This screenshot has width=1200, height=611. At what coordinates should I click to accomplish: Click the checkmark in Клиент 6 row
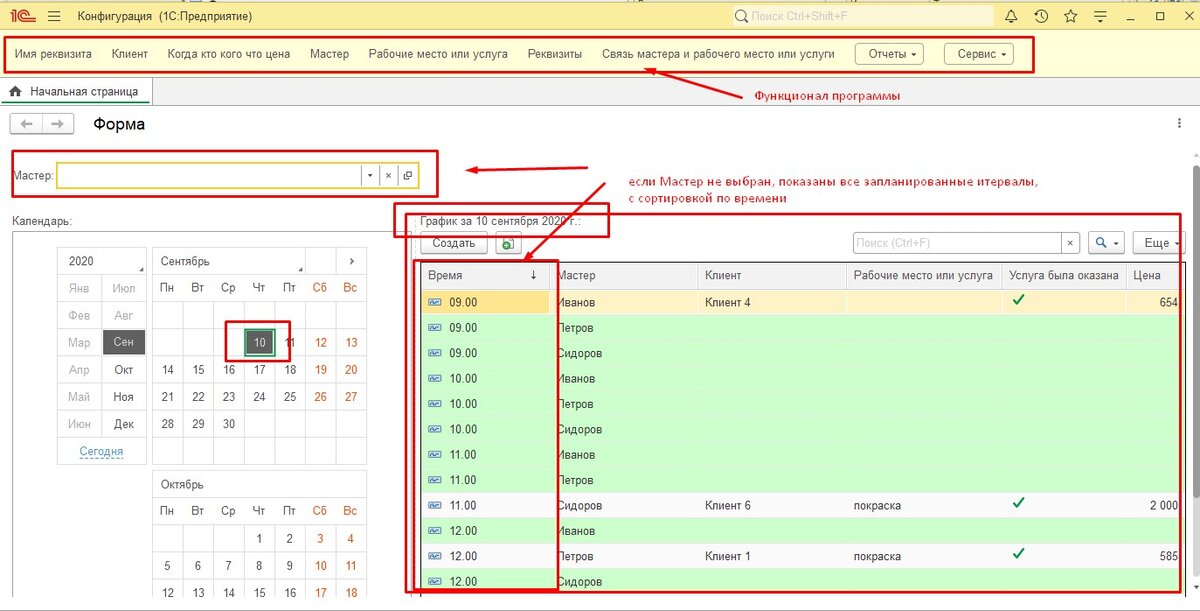1019,503
